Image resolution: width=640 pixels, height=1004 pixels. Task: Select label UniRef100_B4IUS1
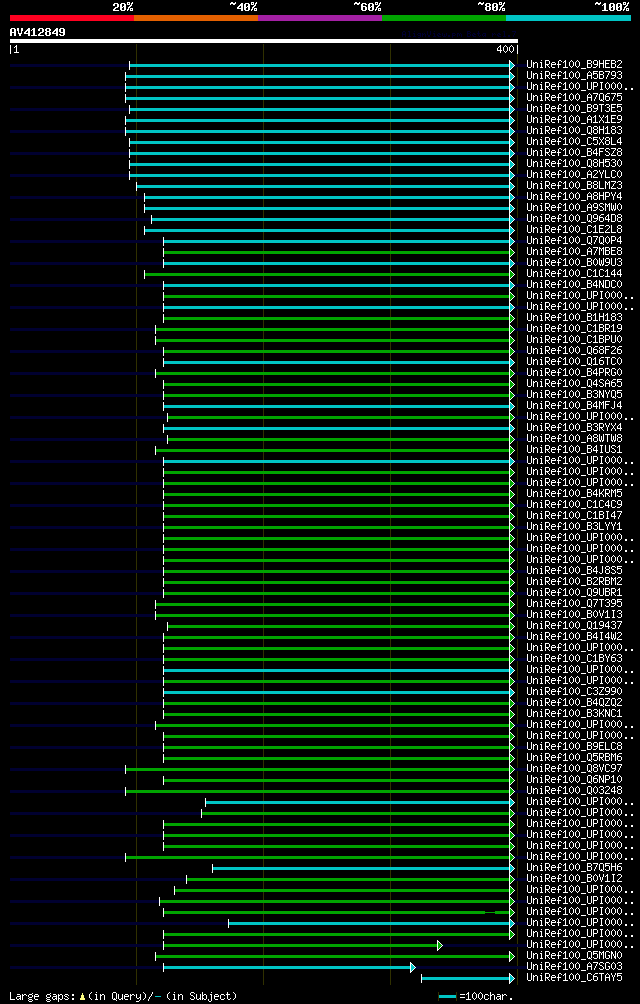(x=573, y=449)
